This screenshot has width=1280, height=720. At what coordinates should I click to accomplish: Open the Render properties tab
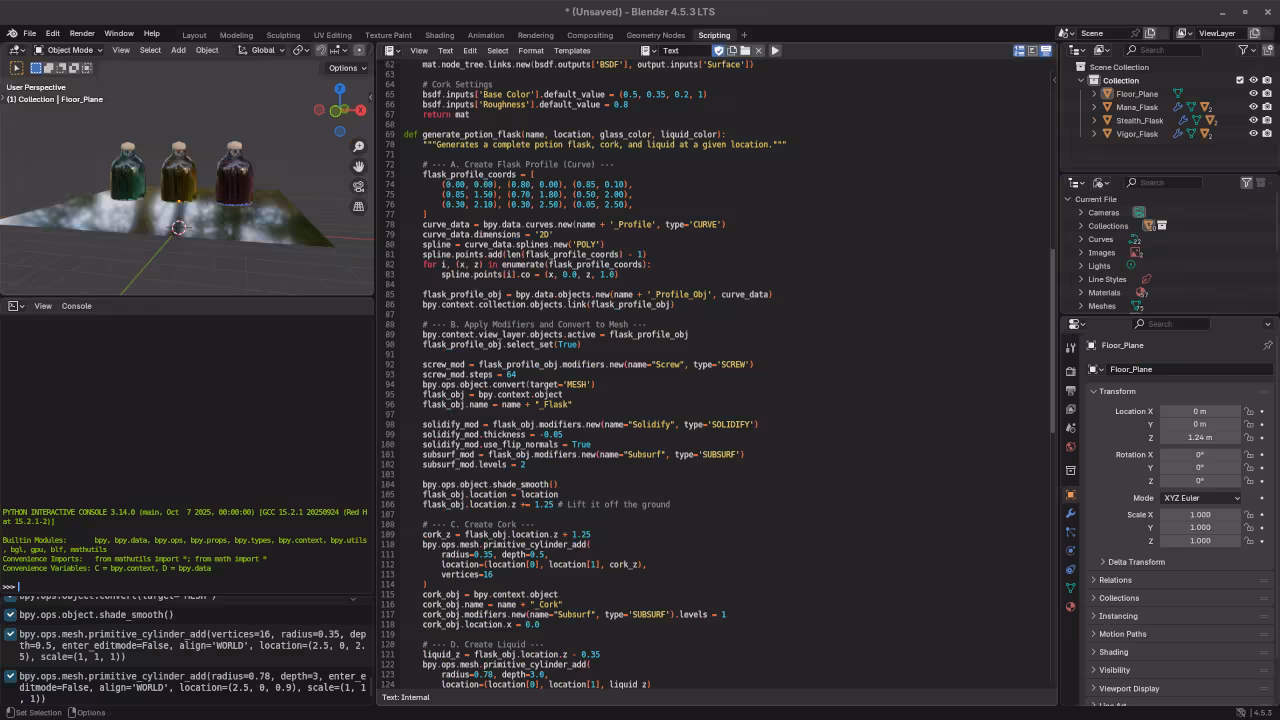pos(1071,368)
